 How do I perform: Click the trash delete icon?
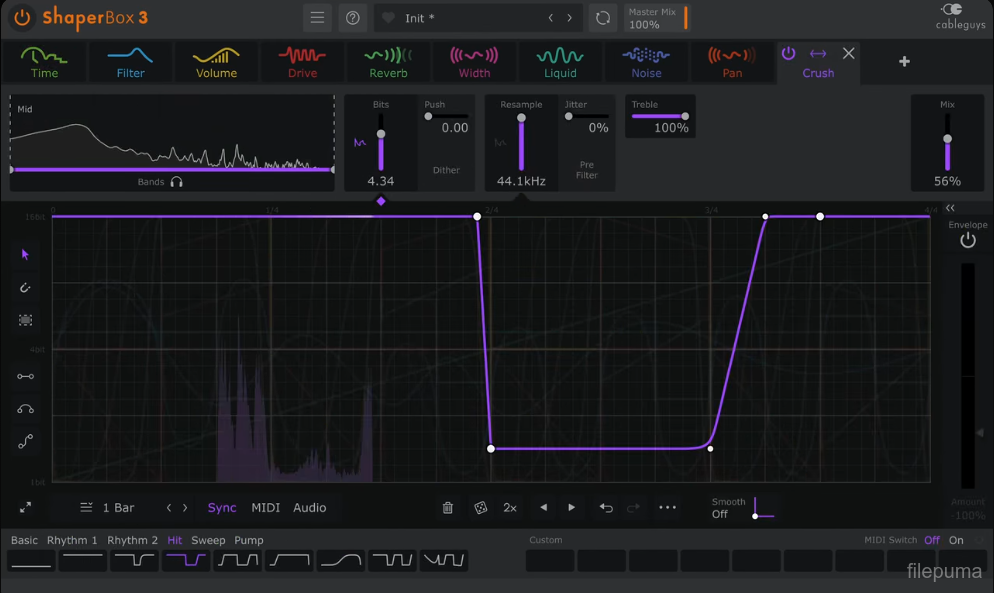(448, 508)
